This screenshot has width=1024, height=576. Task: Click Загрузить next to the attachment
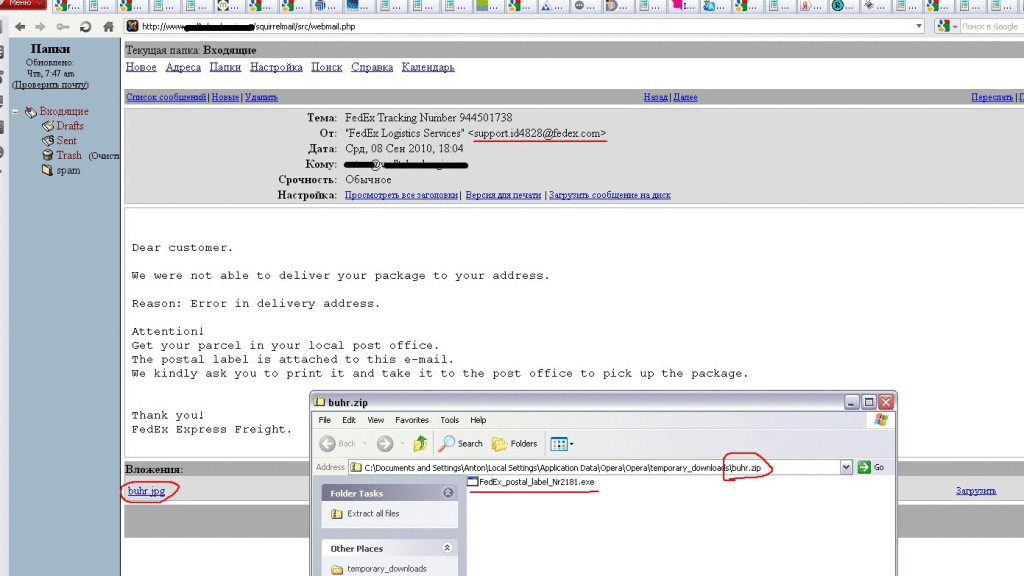click(976, 490)
